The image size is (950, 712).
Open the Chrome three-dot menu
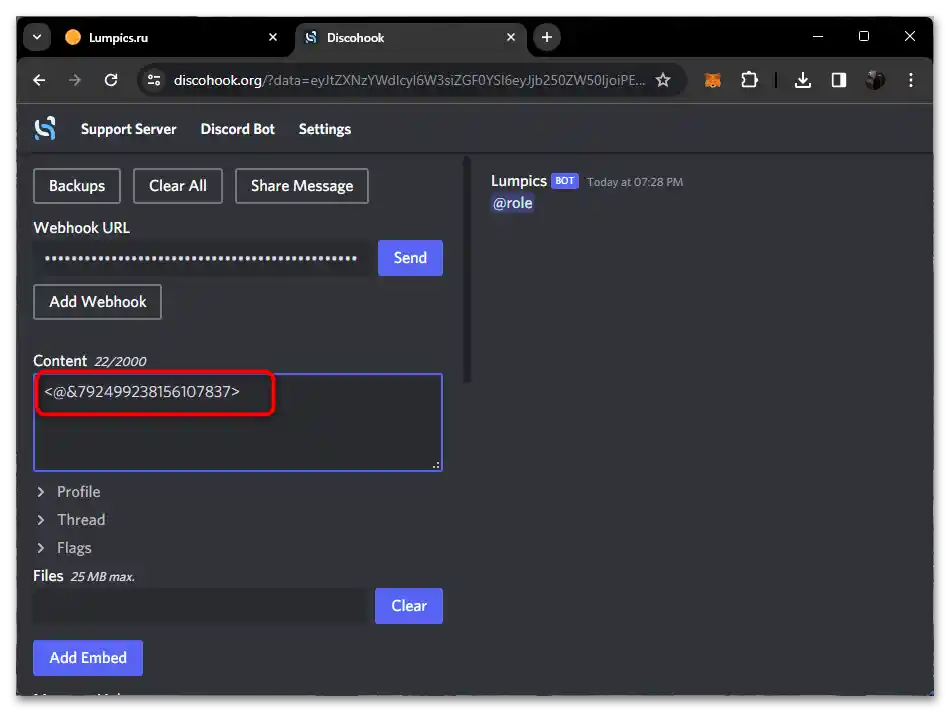pyautogui.click(x=910, y=80)
